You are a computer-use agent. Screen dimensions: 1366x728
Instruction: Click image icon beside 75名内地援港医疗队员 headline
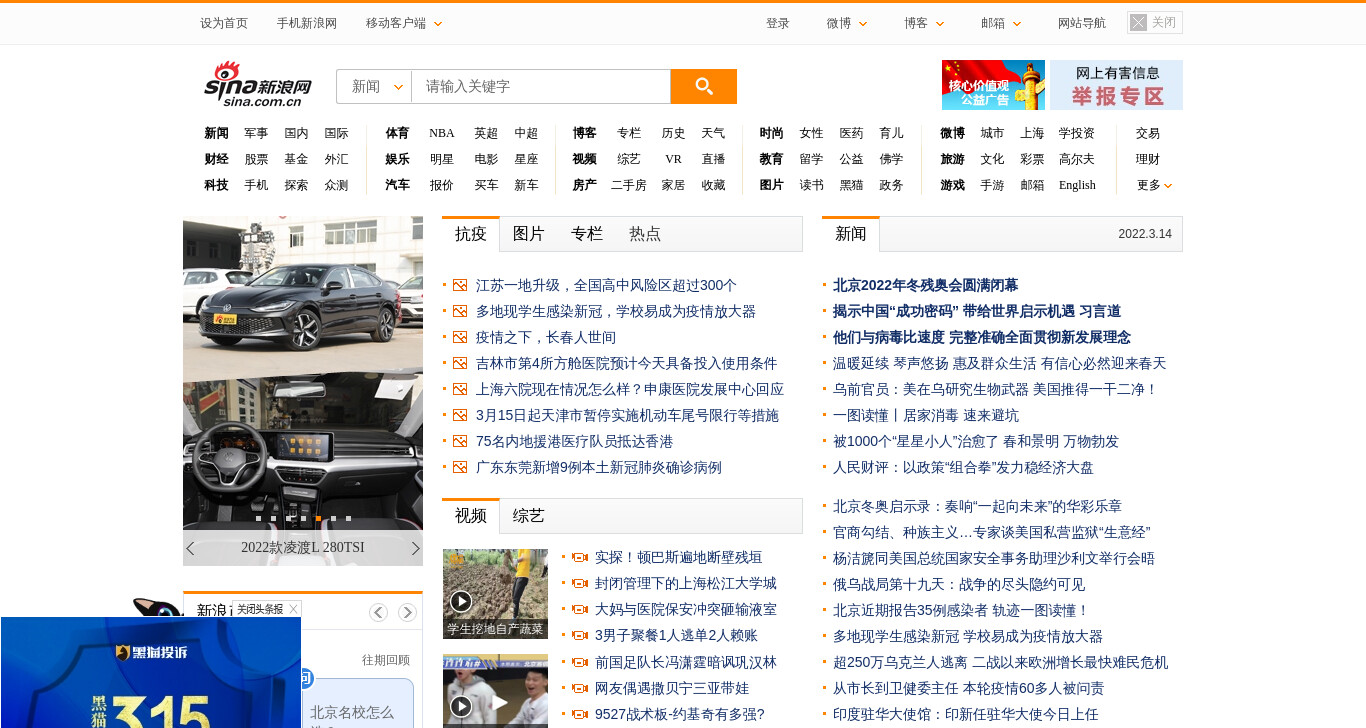pyautogui.click(x=460, y=442)
